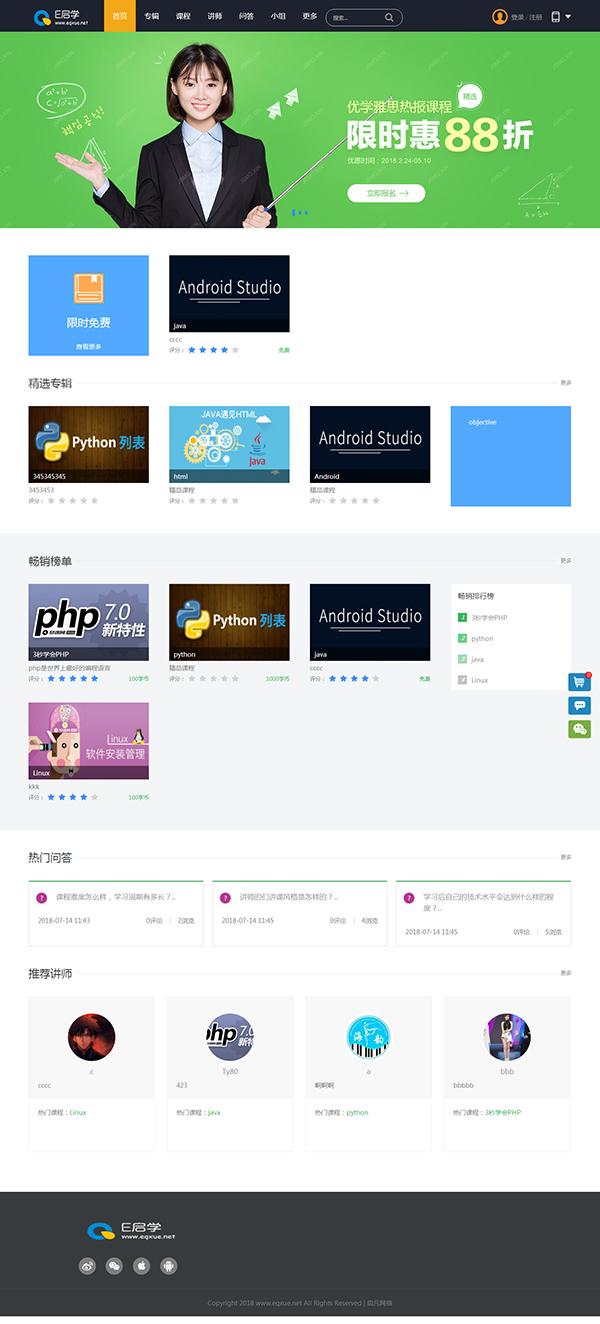Open the chat message floating icon
600x1324 pixels.
pos(579,705)
